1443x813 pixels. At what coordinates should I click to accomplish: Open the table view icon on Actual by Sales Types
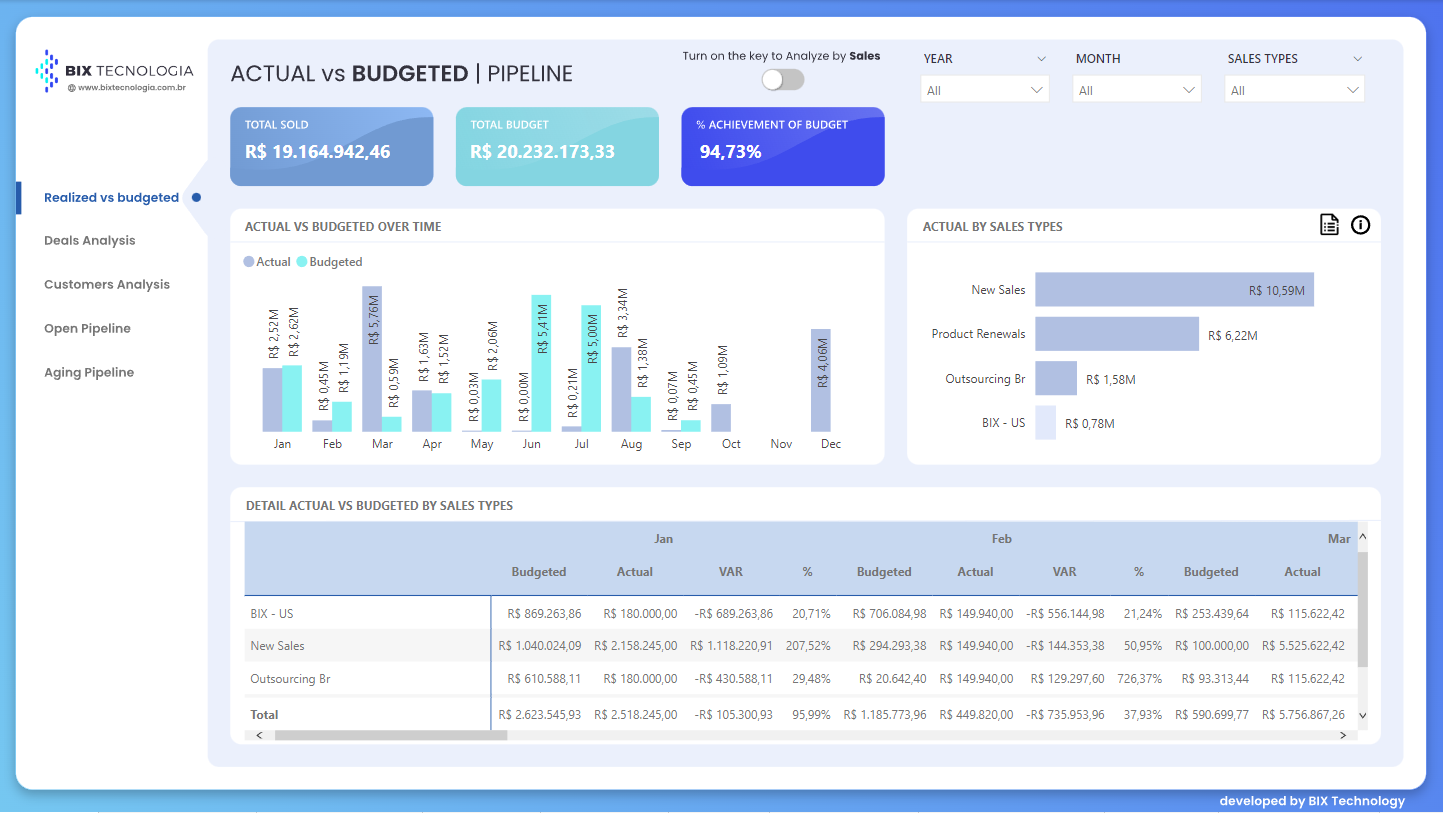coord(1329,225)
